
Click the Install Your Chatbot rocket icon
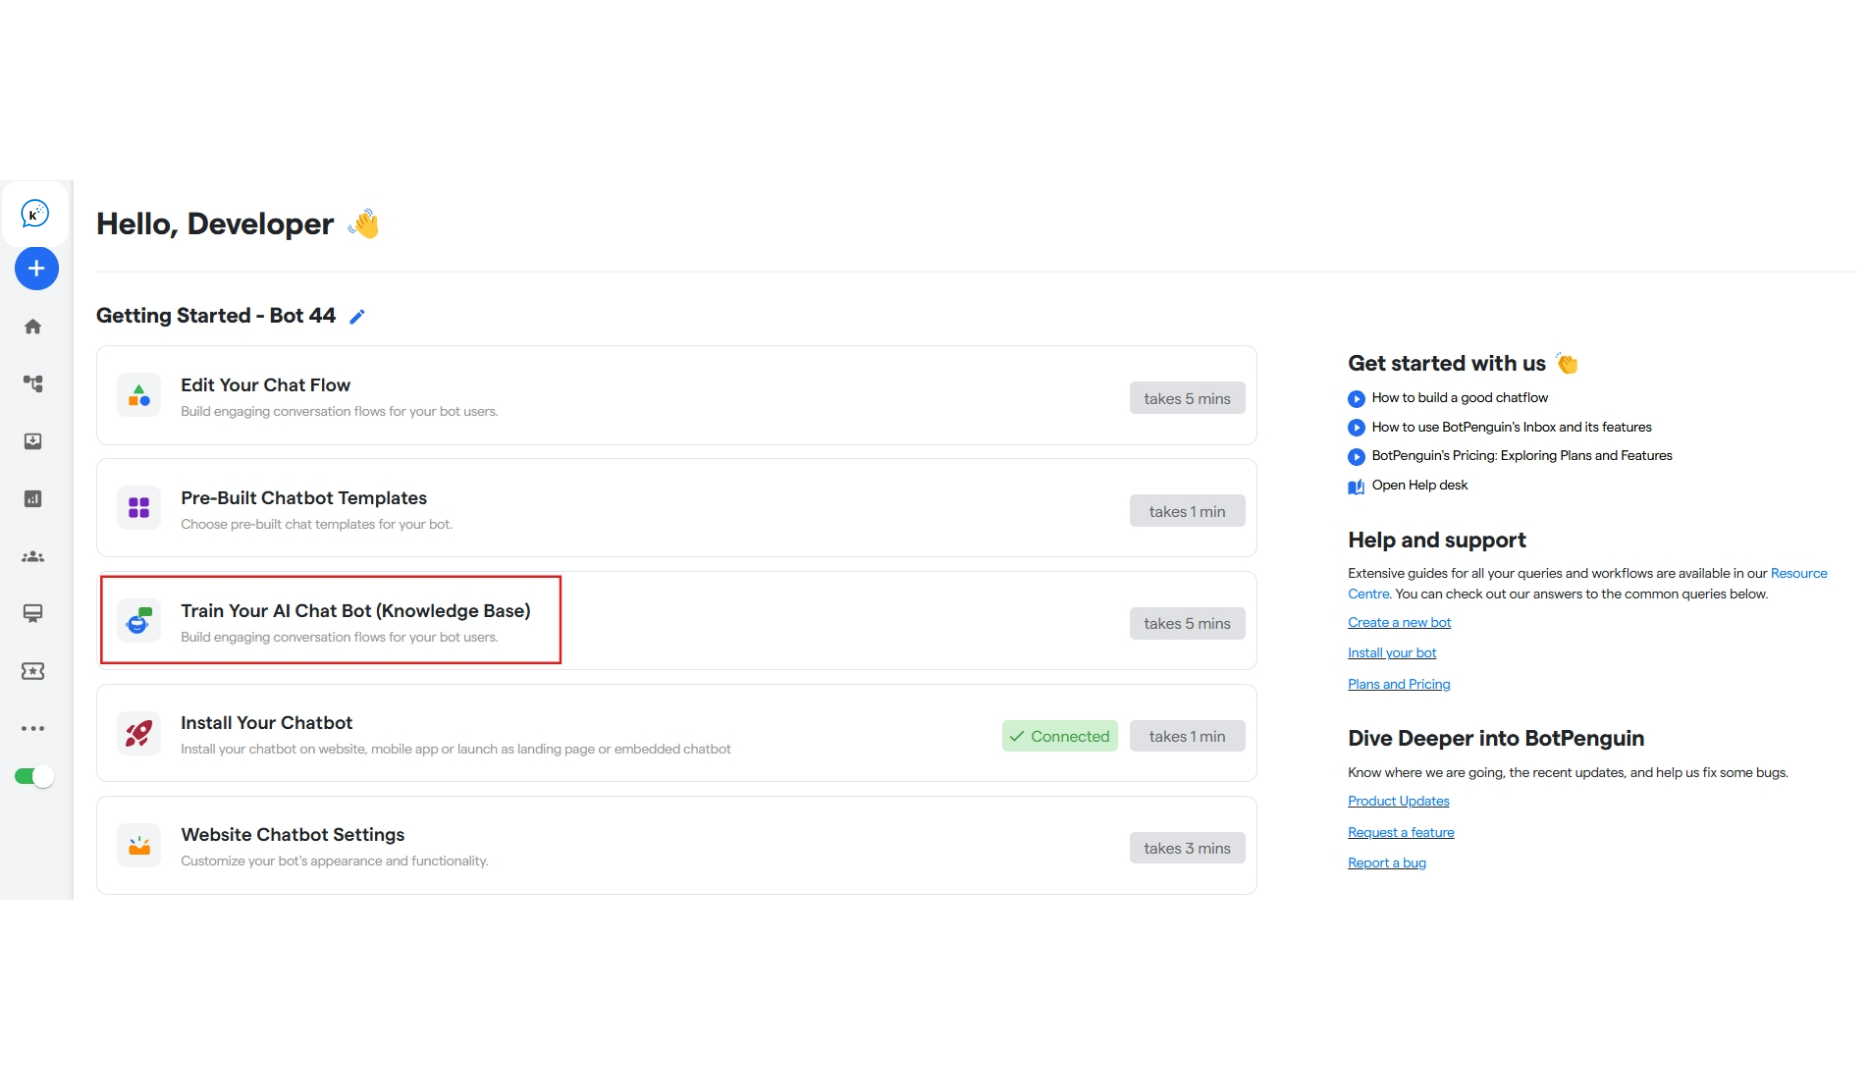point(139,734)
